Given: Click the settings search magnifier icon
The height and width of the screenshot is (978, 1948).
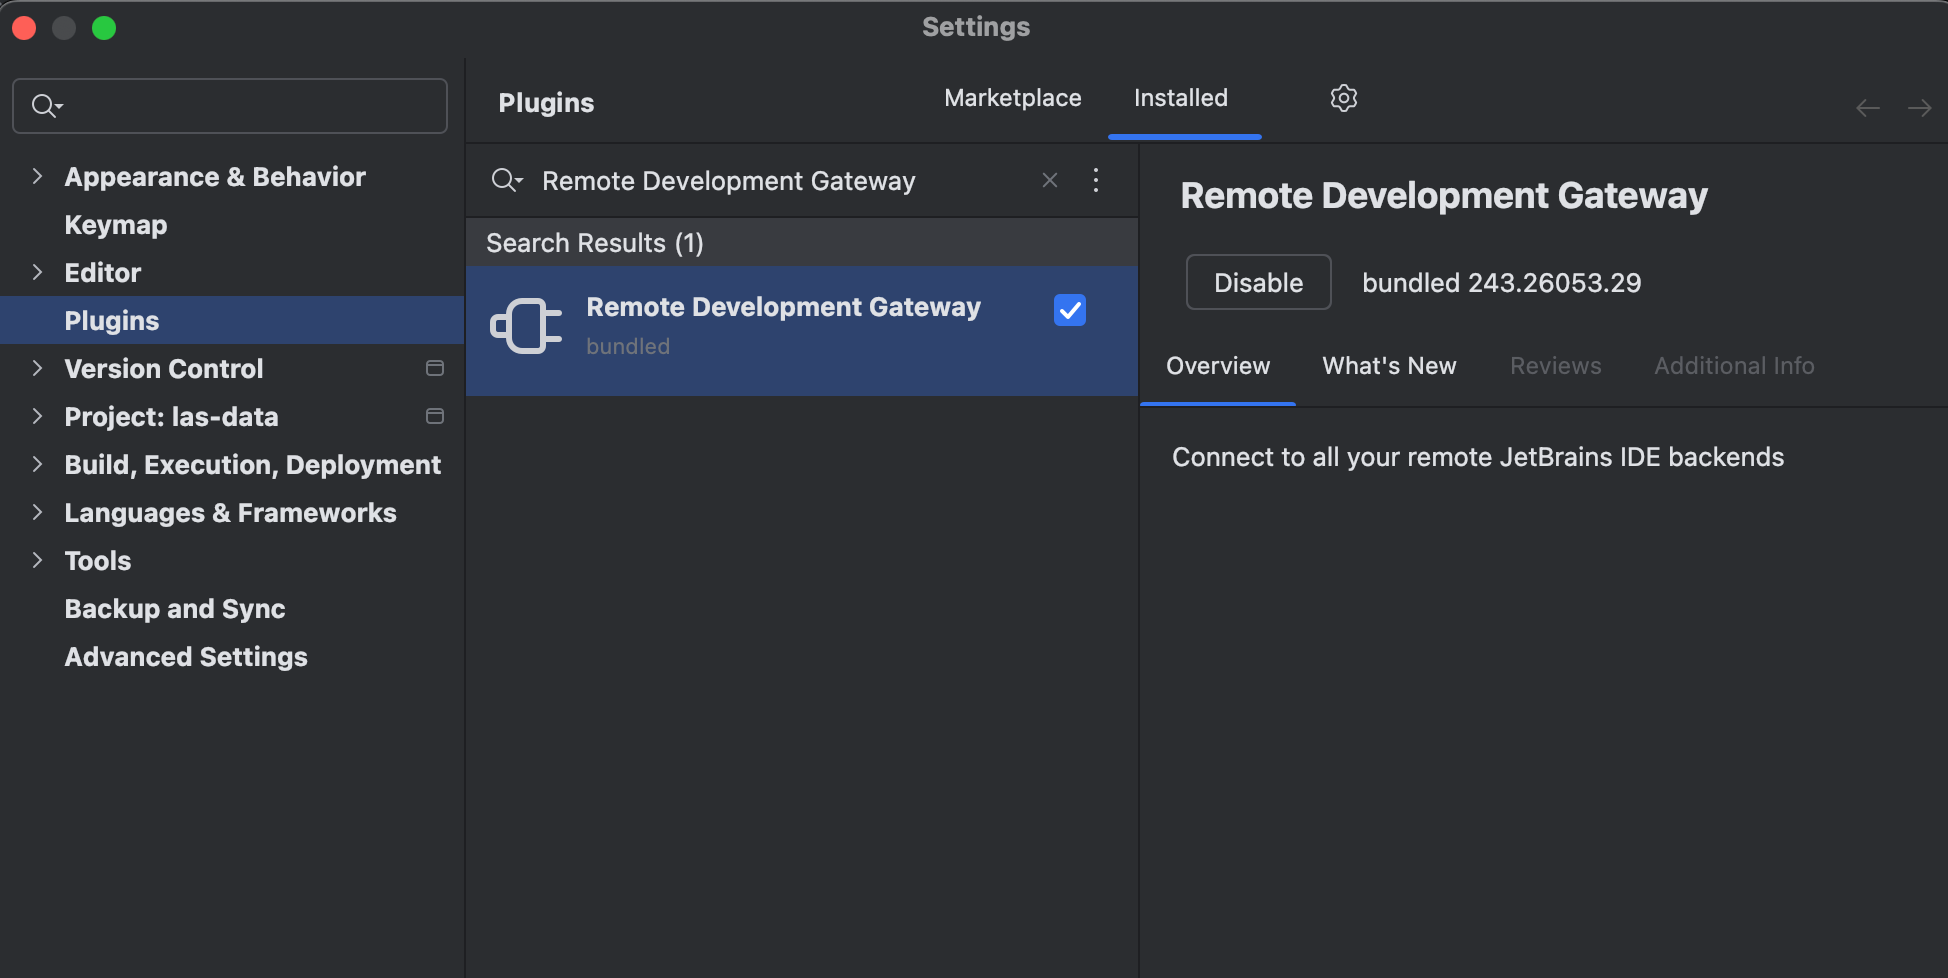Looking at the screenshot, I should click(46, 106).
